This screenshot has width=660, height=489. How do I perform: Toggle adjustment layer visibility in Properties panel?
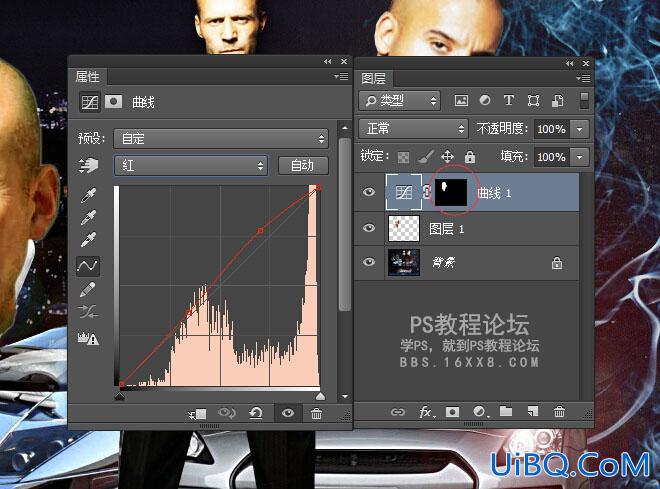[288, 413]
